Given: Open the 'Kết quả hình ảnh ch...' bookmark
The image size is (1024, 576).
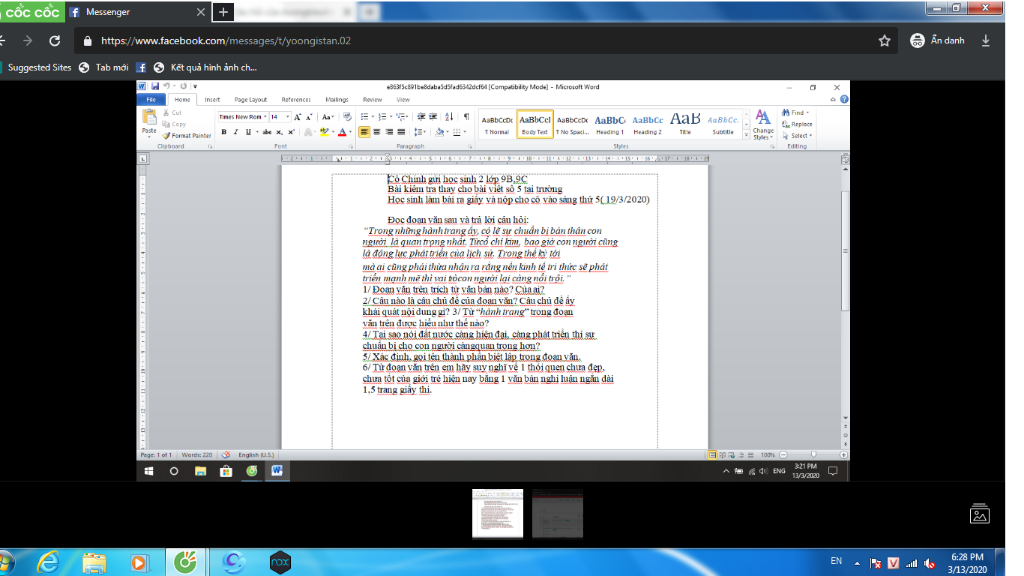Looking at the screenshot, I should pos(205,67).
